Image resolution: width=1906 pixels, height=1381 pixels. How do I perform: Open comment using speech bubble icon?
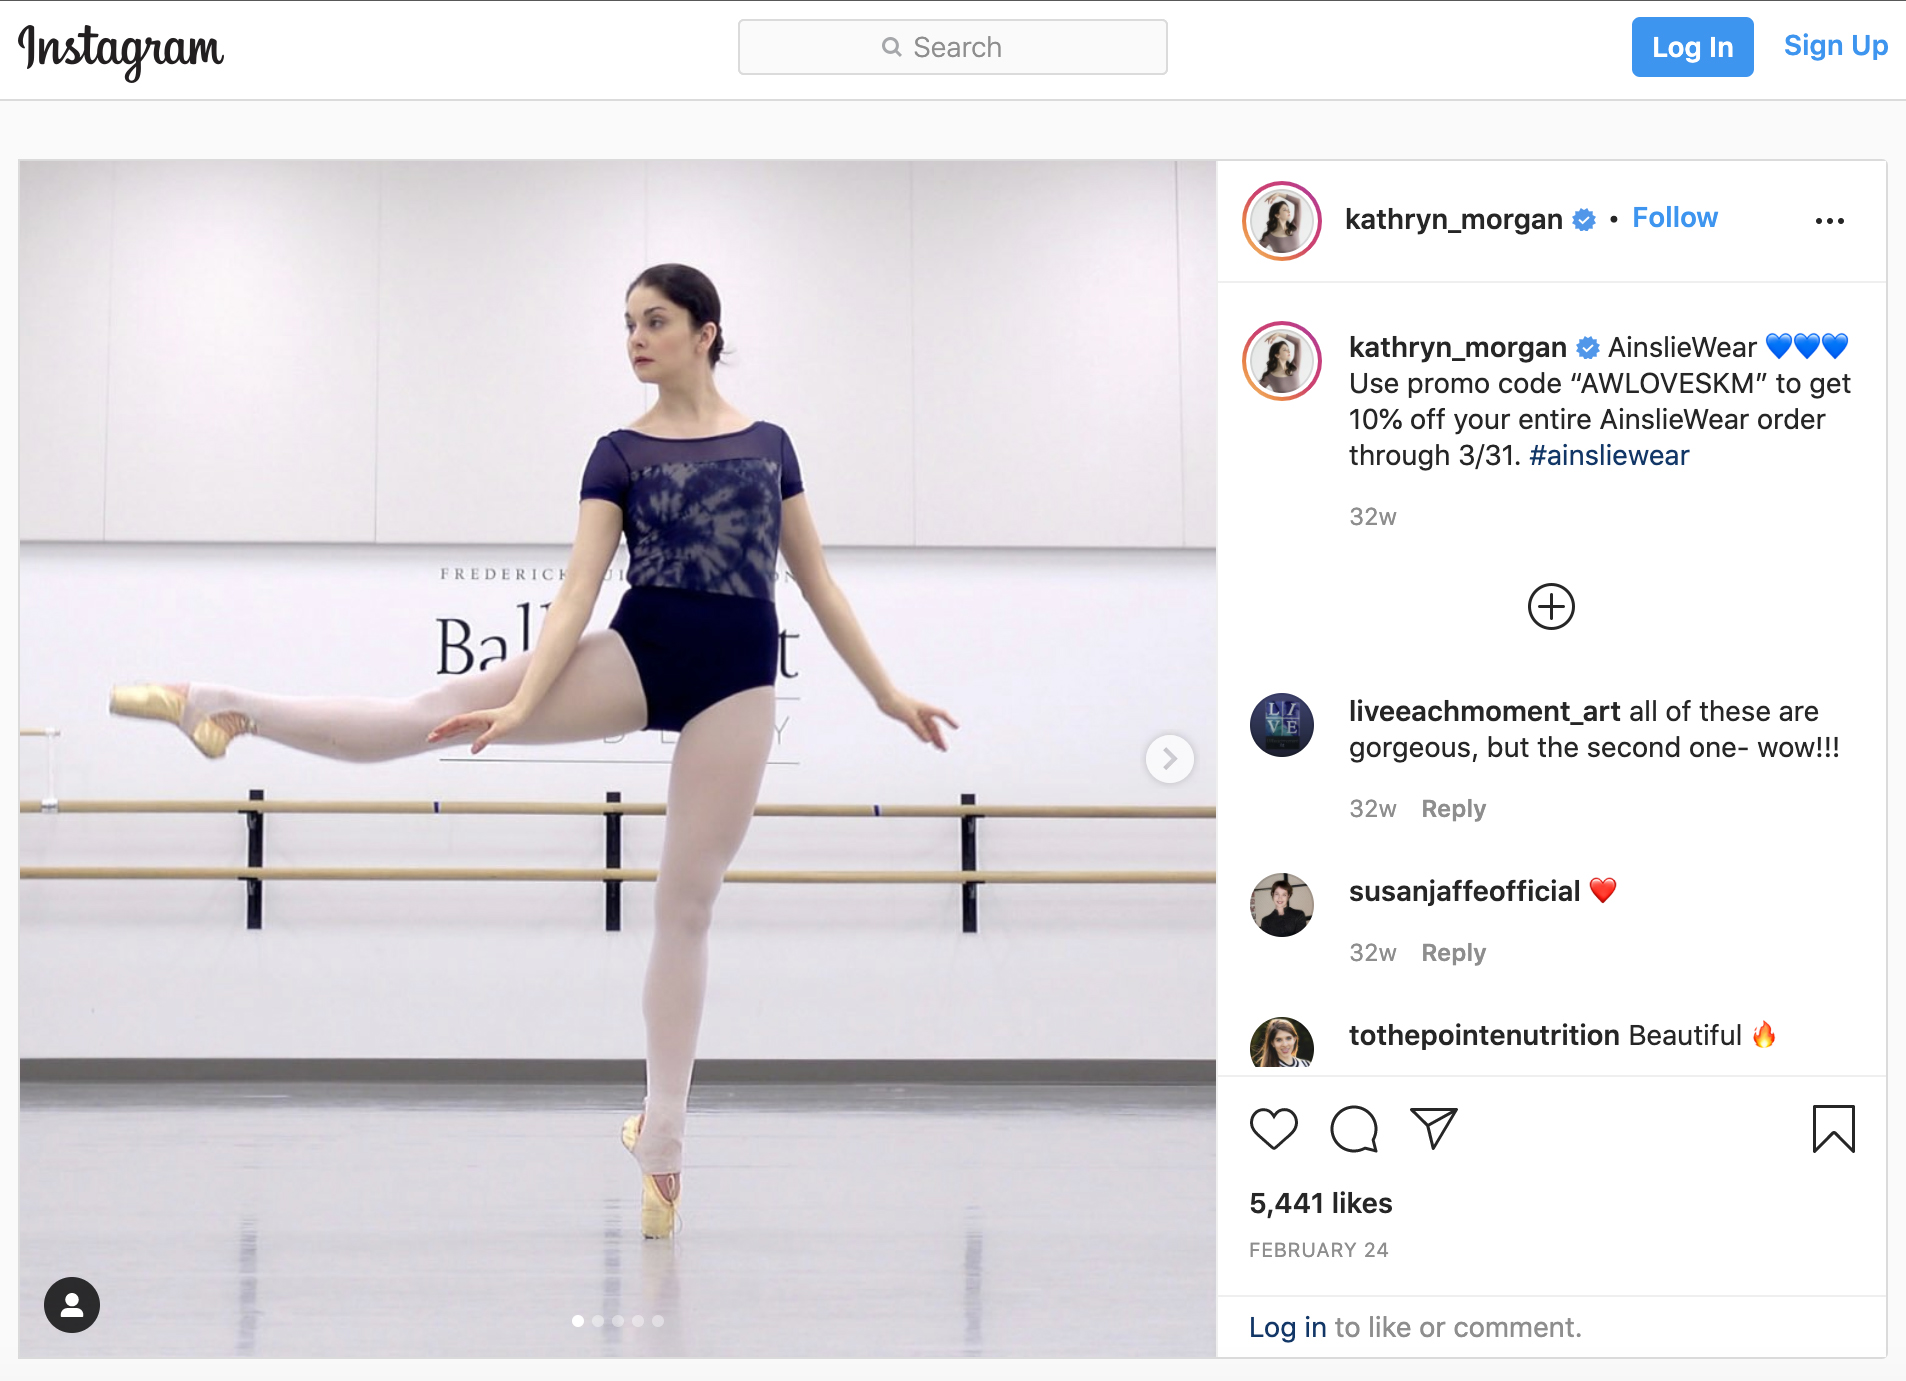tap(1354, 1129)
